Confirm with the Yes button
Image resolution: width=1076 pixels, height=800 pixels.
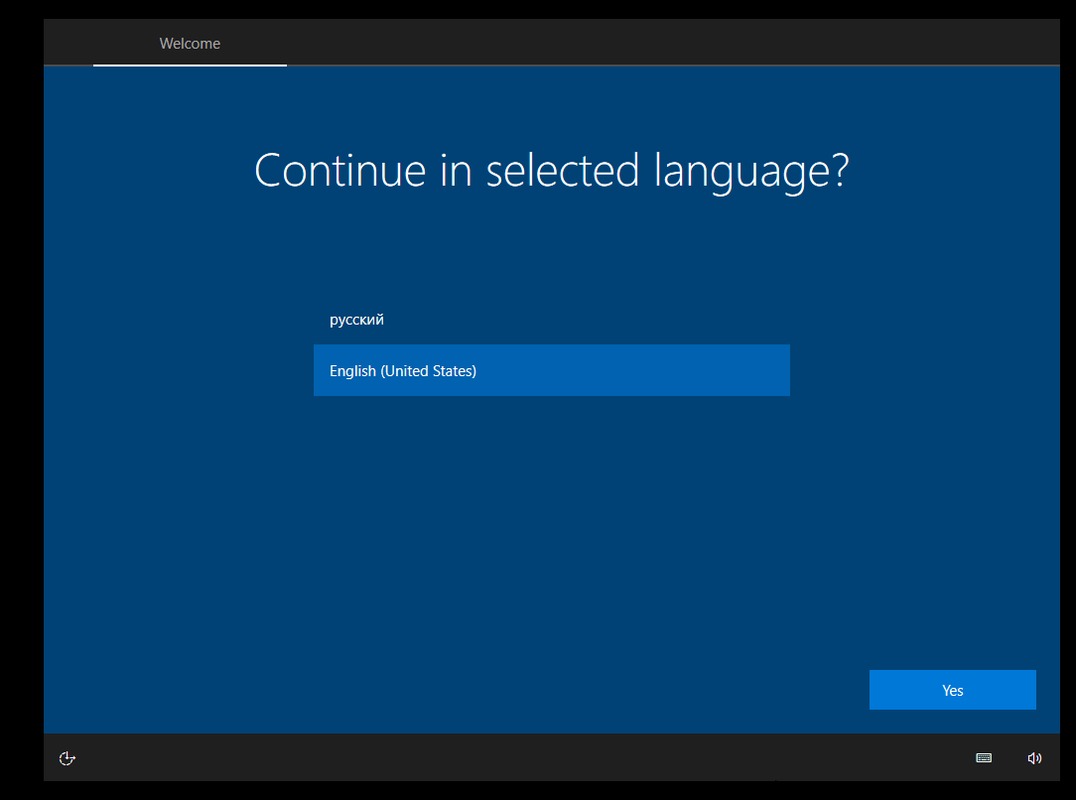(952, 690)
